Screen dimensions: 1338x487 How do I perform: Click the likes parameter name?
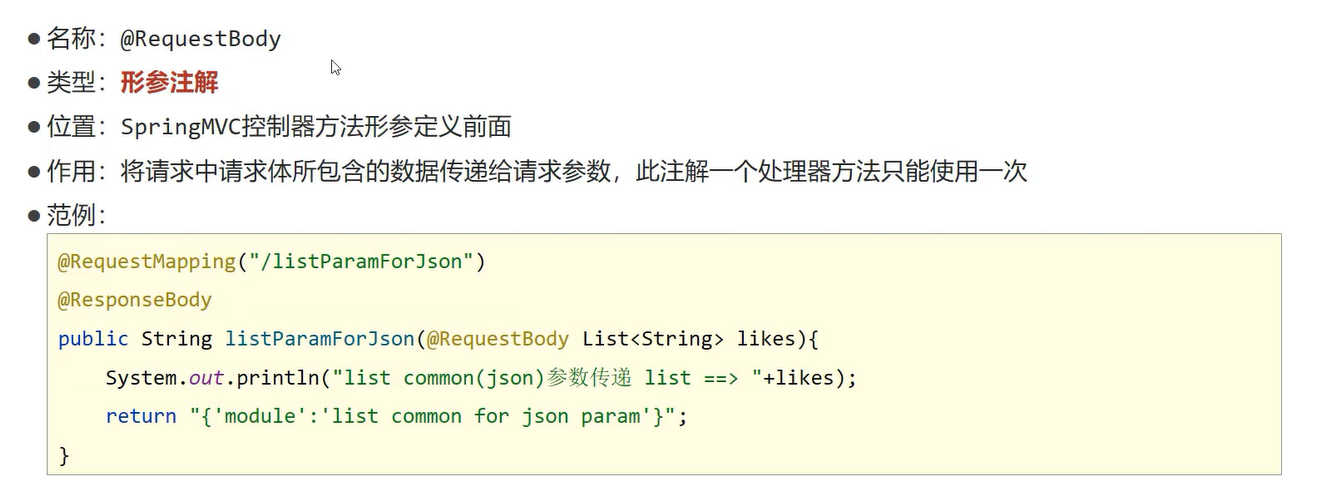click(x=766, y=339)
